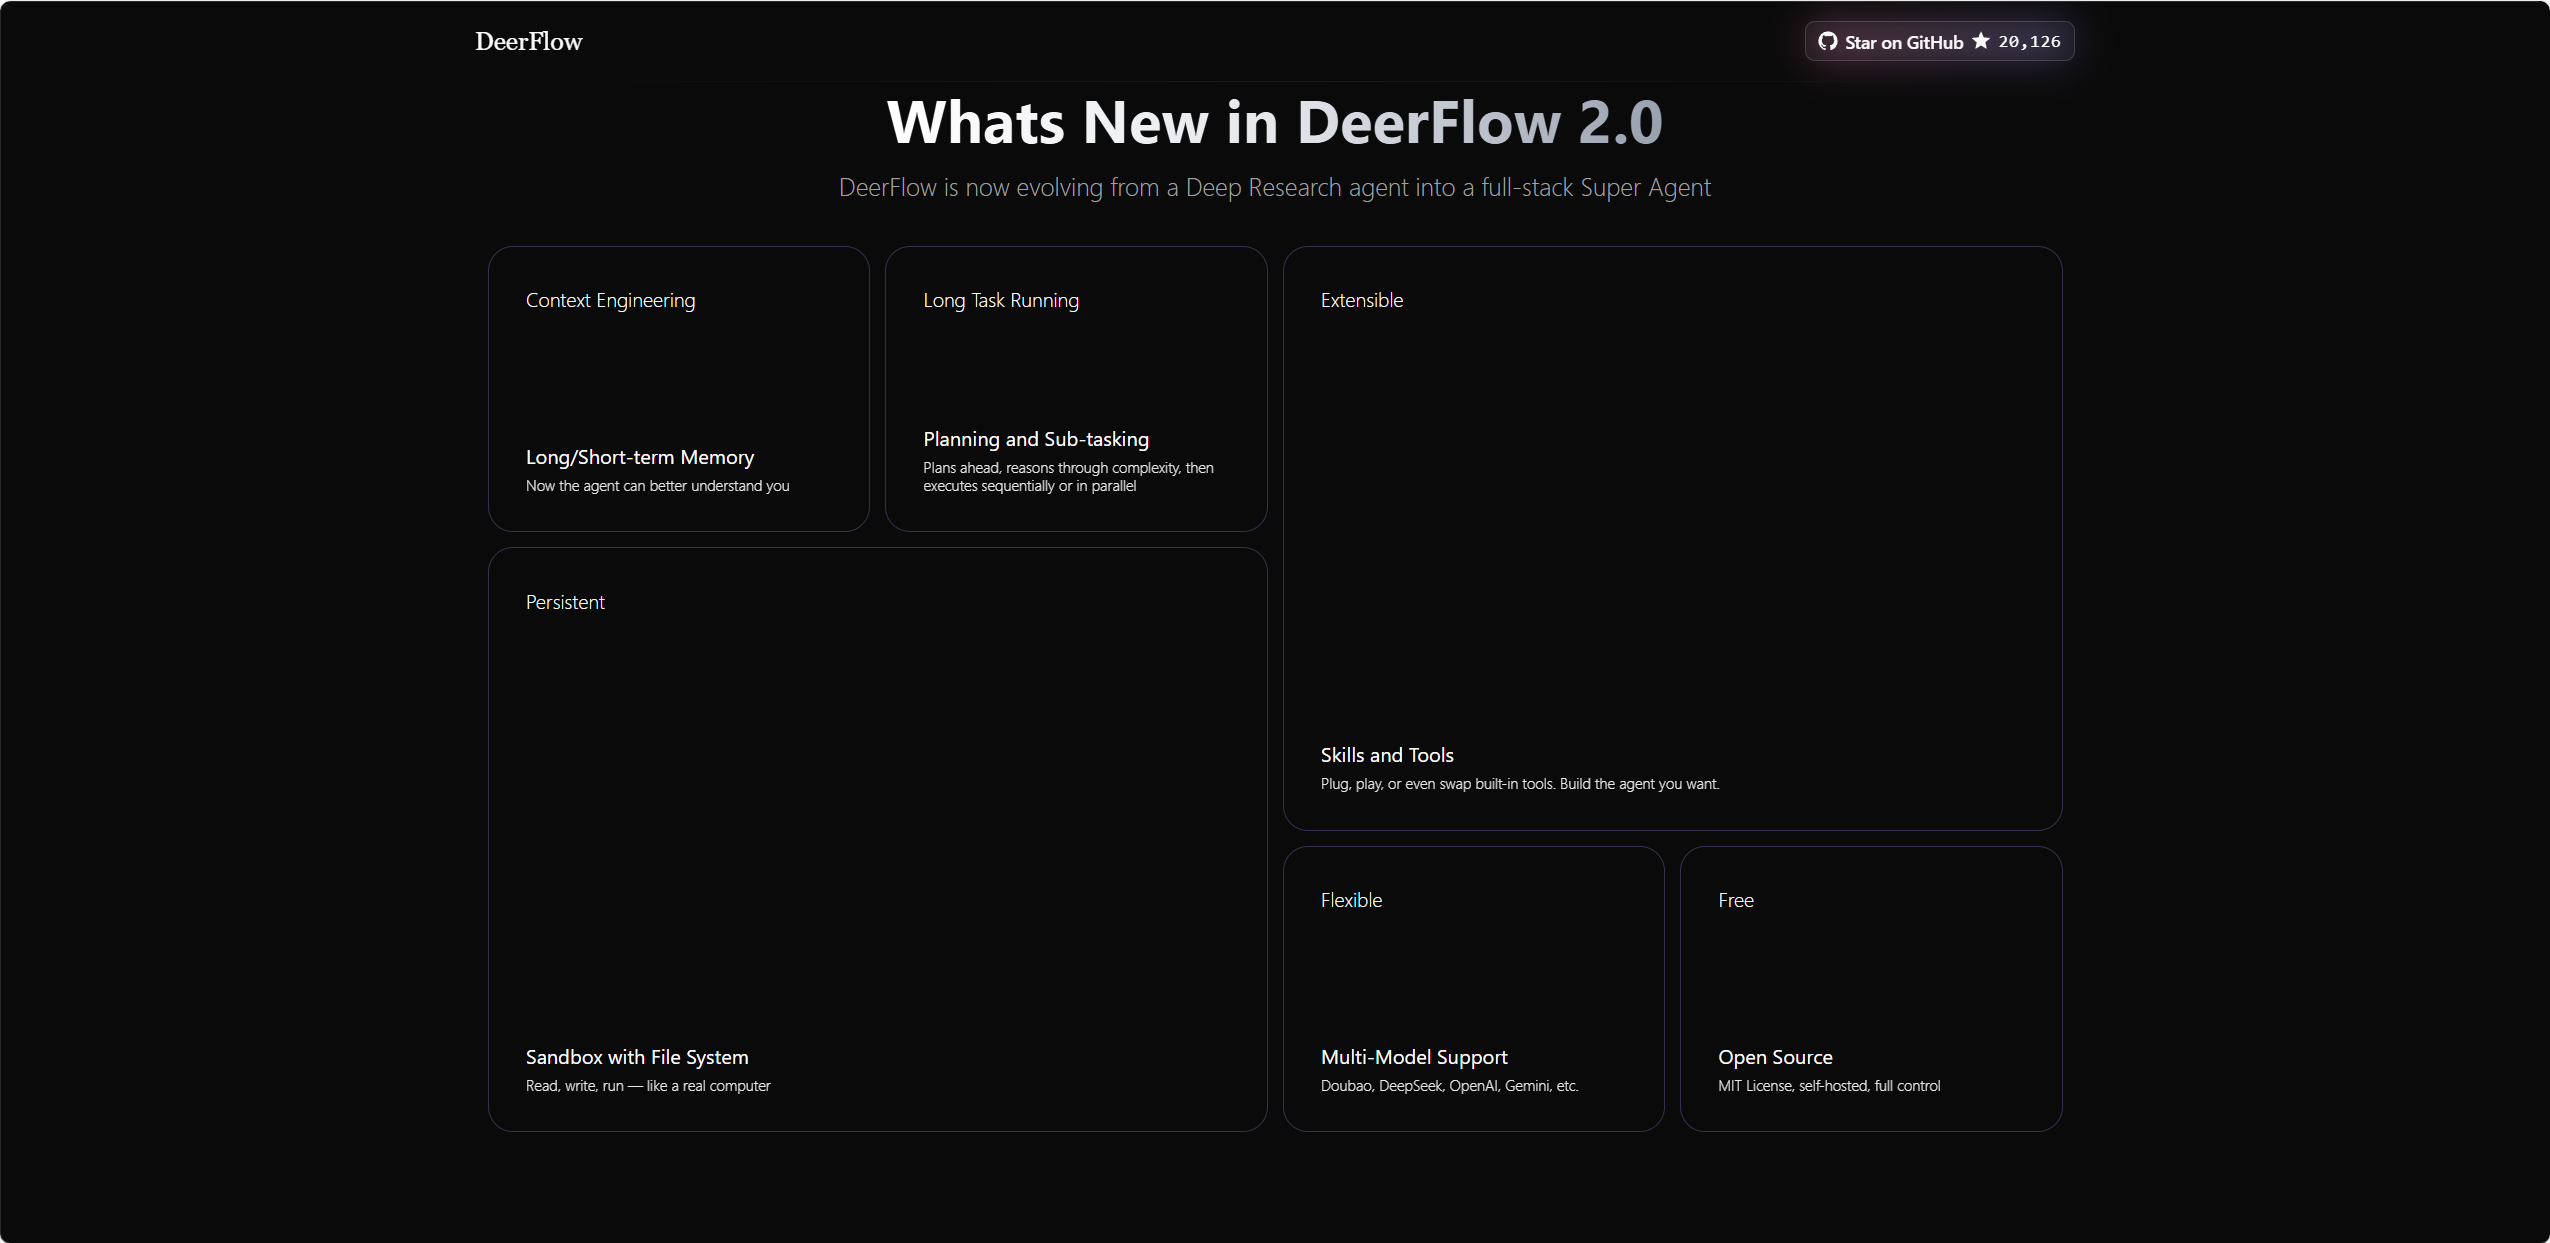This screenshot has width=2550, height=1243.
Task: Click the Extensible label
Action: 1361,300
